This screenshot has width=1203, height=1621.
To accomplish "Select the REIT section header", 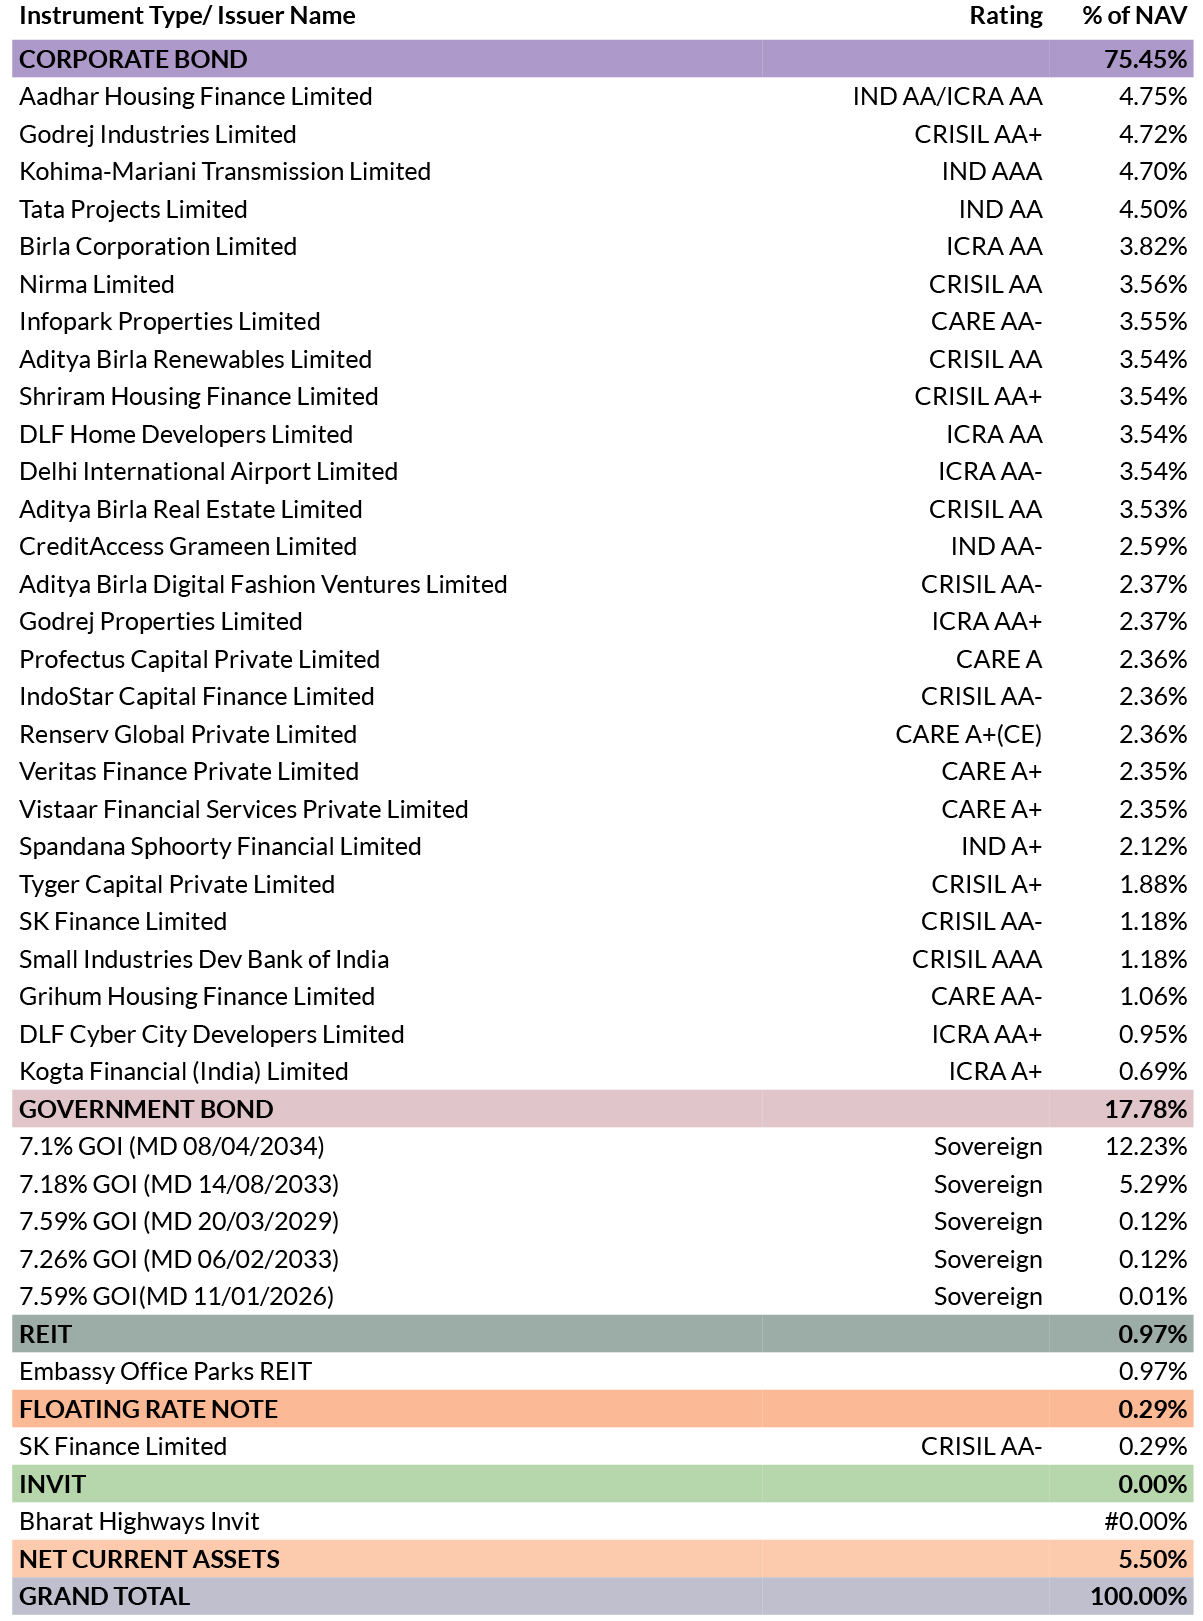I will pos(602,1334).
